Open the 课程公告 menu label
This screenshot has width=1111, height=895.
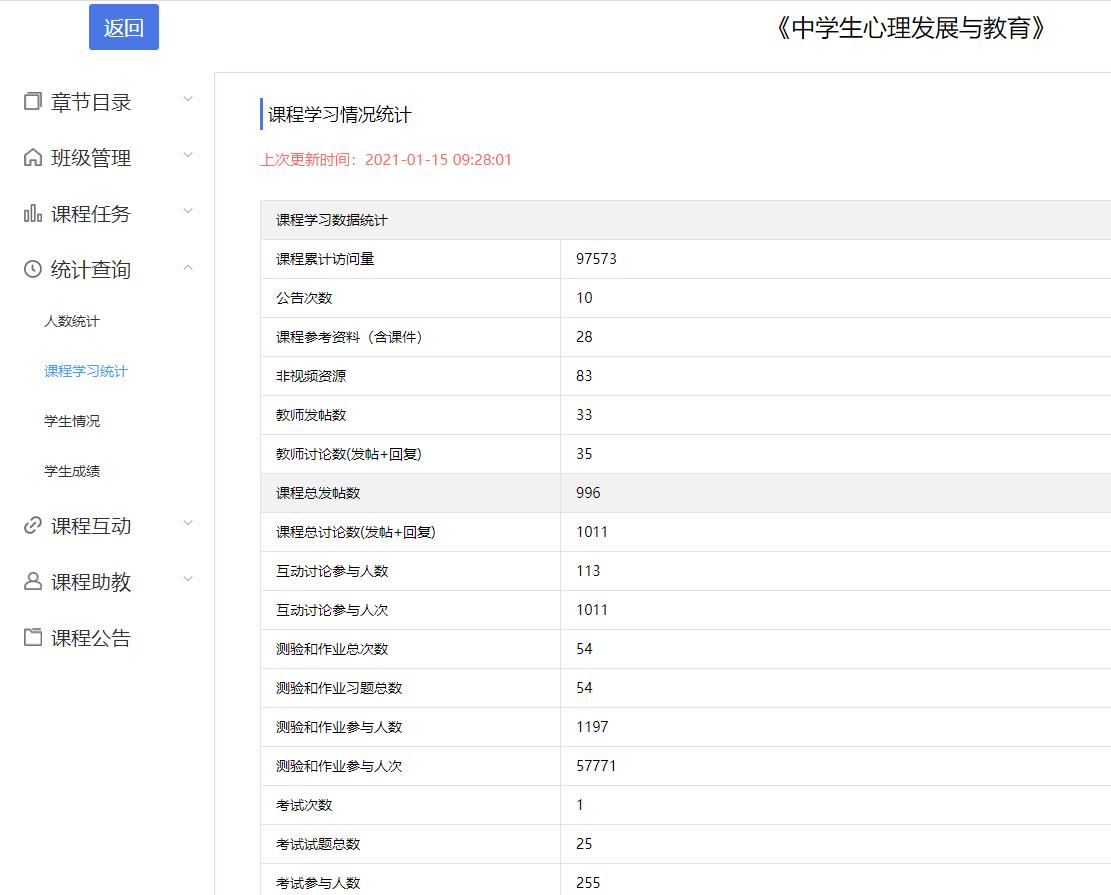91,638
